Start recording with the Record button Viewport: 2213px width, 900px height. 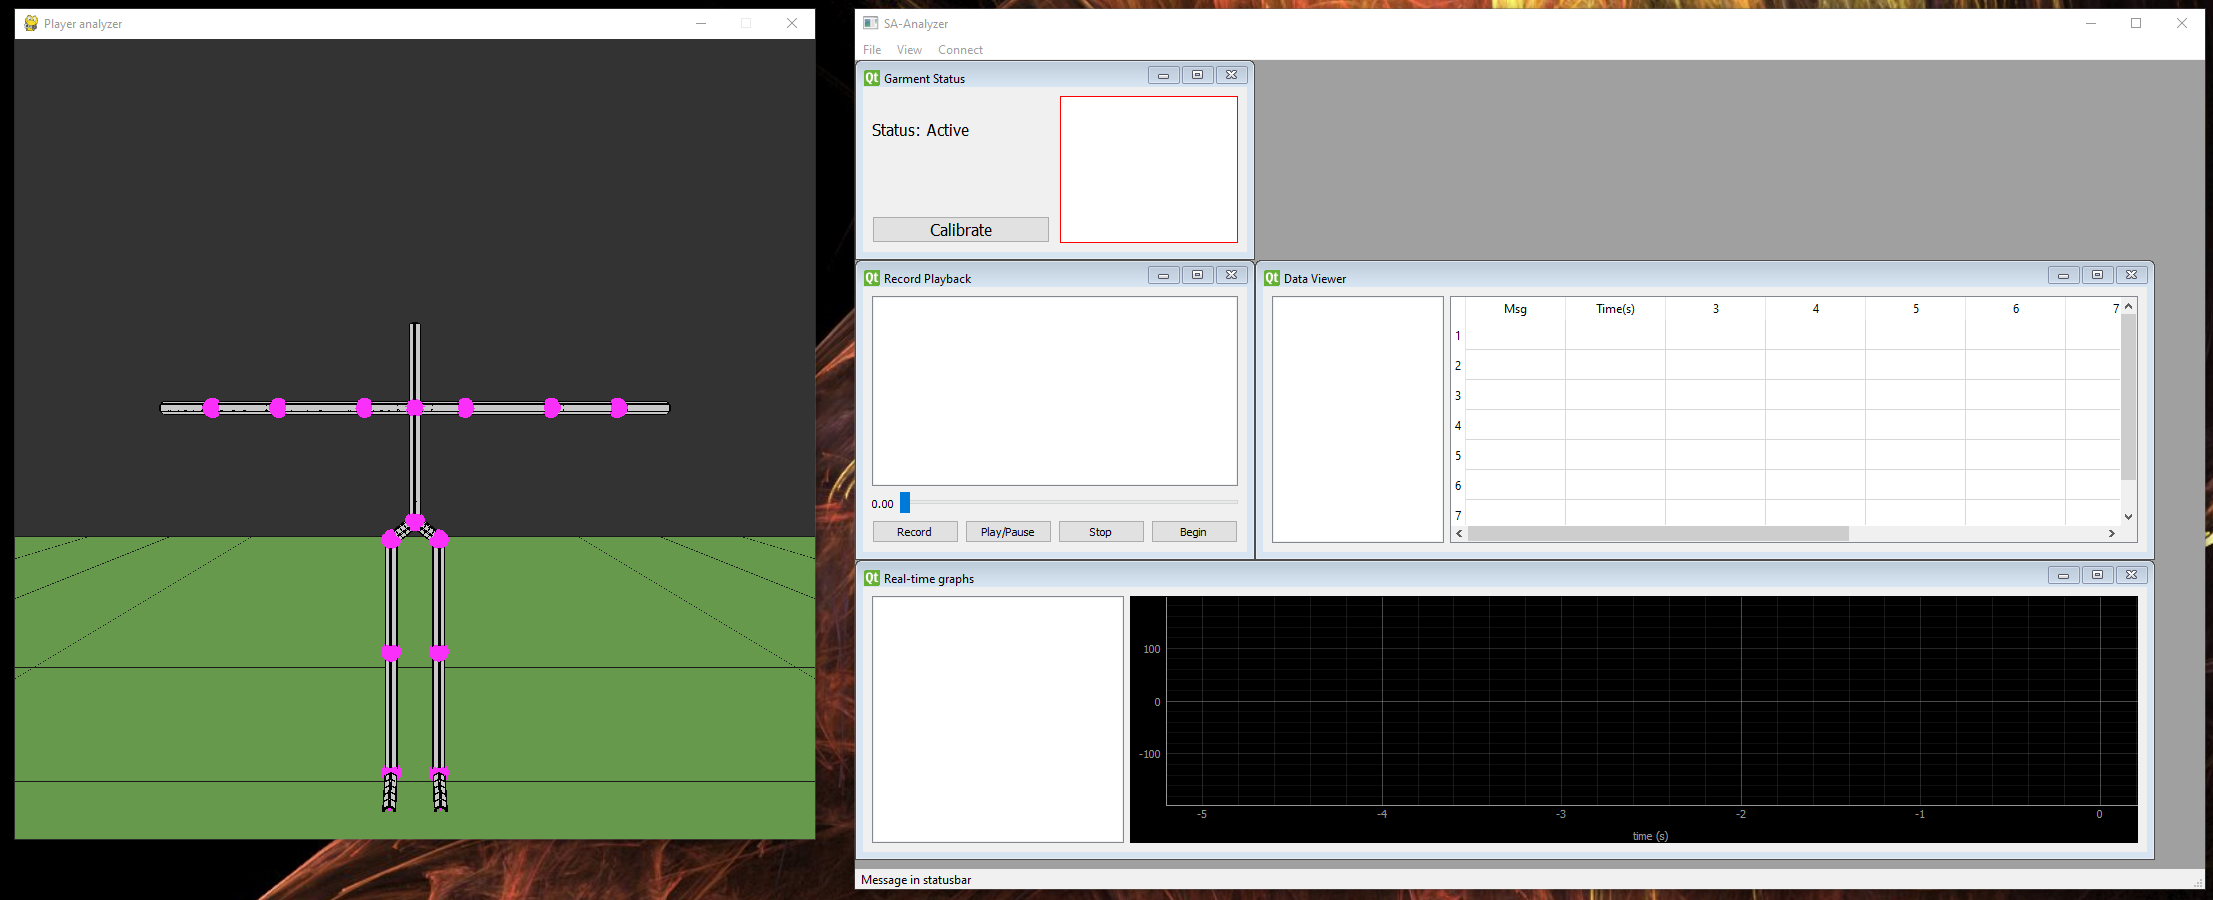914,531
